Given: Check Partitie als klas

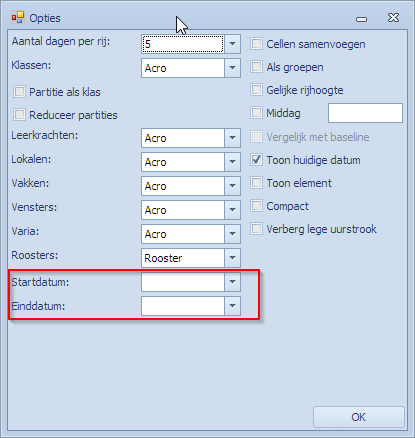Looking at the screenshot, I should (19, 92).
